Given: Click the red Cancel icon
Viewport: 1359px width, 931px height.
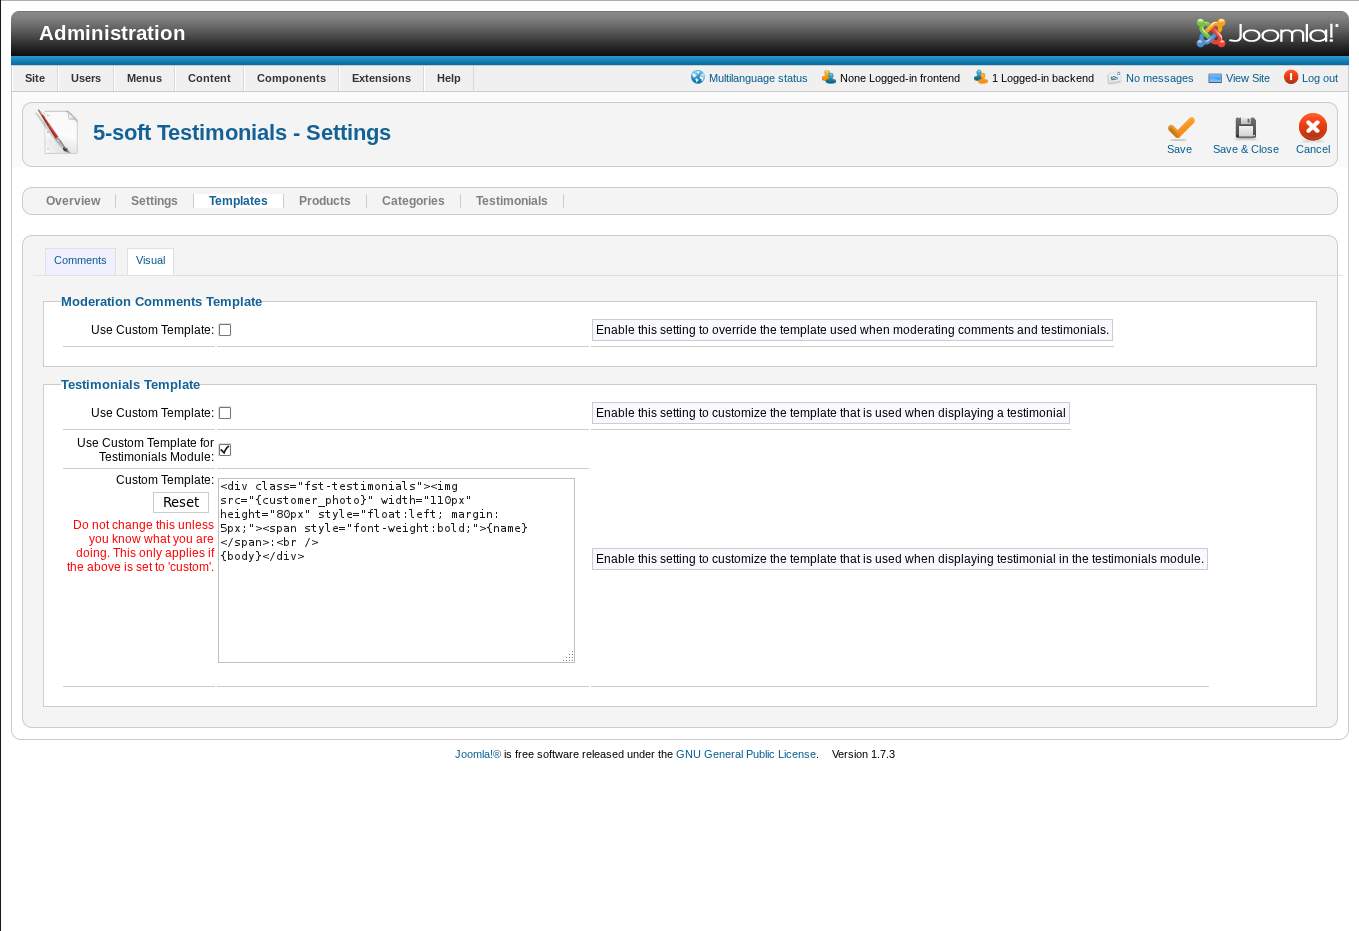Looking at the screenshot, I should point(1313,127).
